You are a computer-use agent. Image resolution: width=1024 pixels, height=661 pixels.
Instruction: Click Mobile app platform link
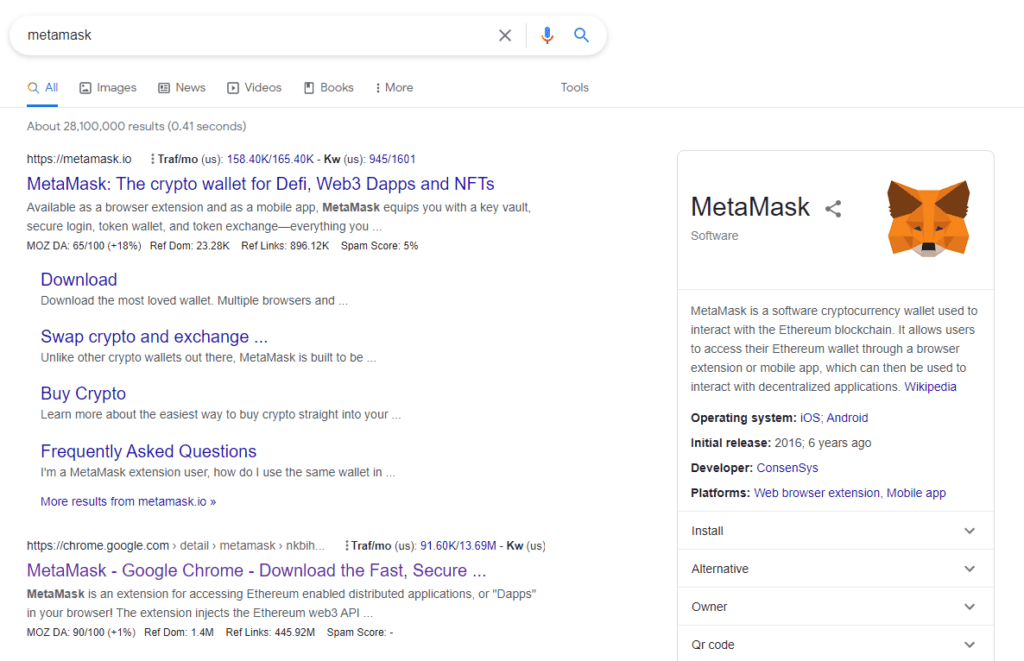(916, 493)
